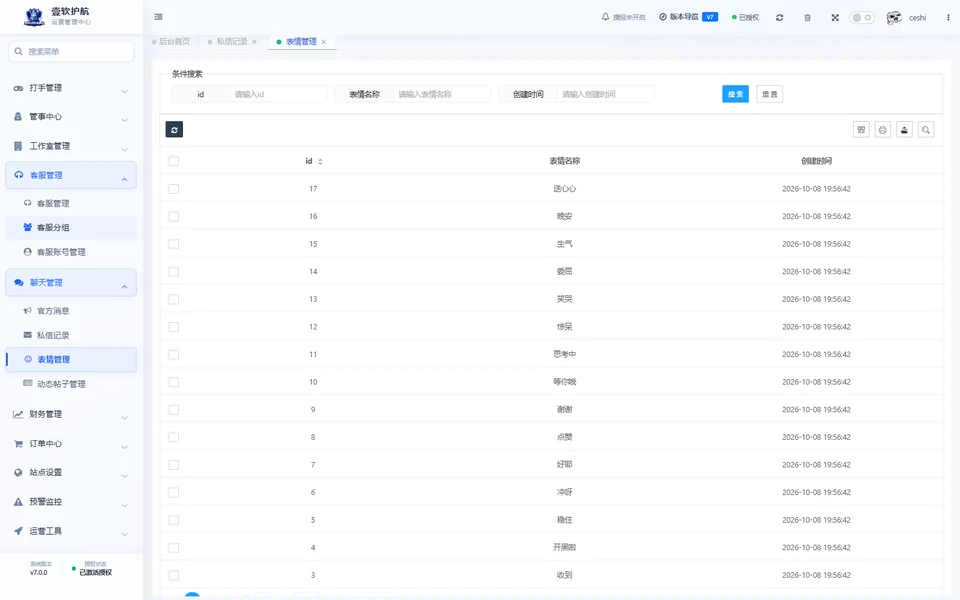Open the 官方消息 menu item
Viewport: 960px width, 600px height.
click(71, 311)
